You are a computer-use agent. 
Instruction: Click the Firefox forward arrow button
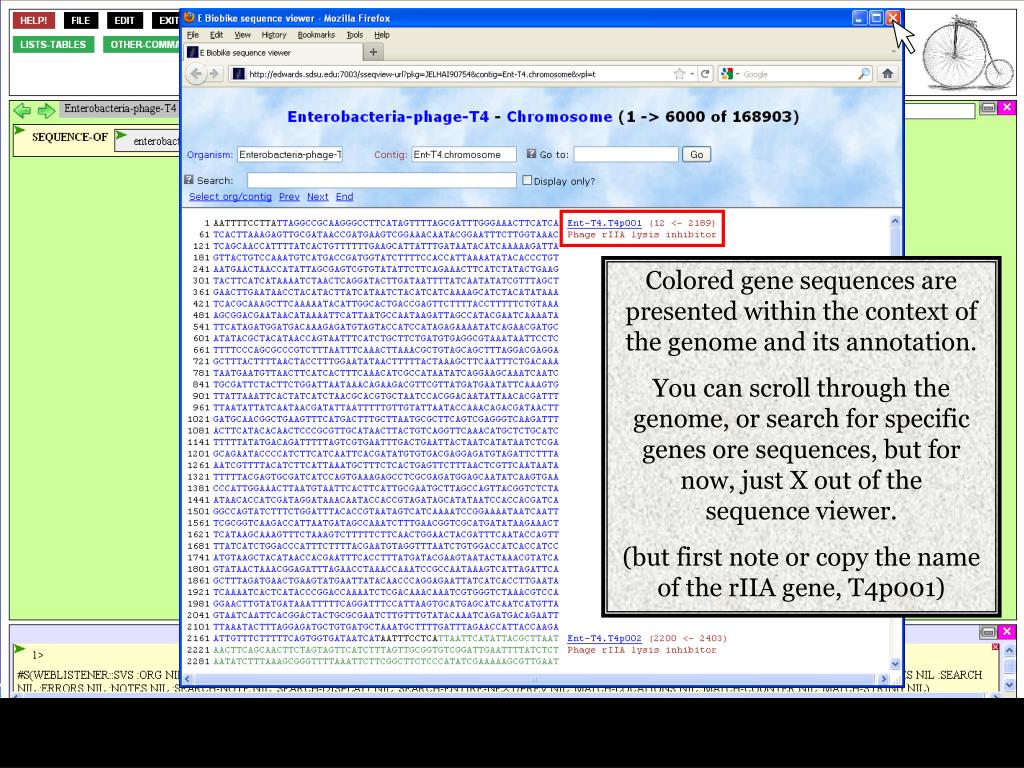tap(214, 74)
